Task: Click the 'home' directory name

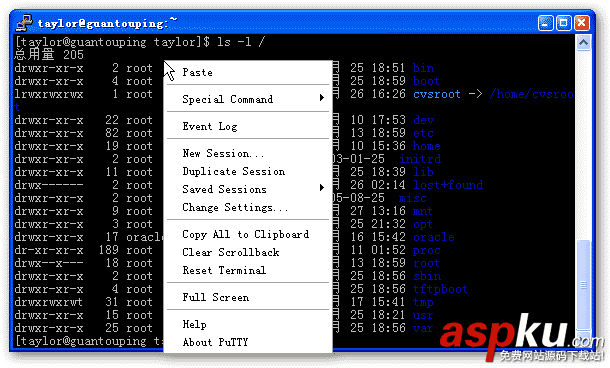Action: [426, 146]
